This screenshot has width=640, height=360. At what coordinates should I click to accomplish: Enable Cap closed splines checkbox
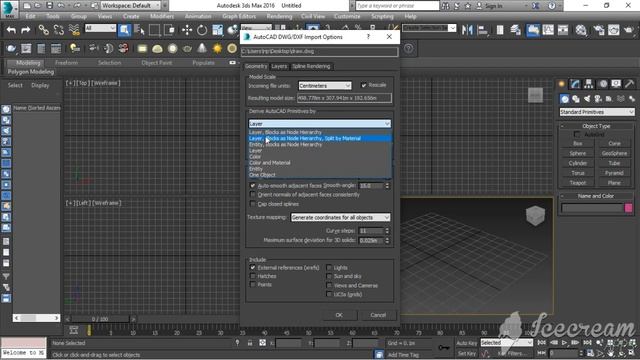(x=253, y=204)
